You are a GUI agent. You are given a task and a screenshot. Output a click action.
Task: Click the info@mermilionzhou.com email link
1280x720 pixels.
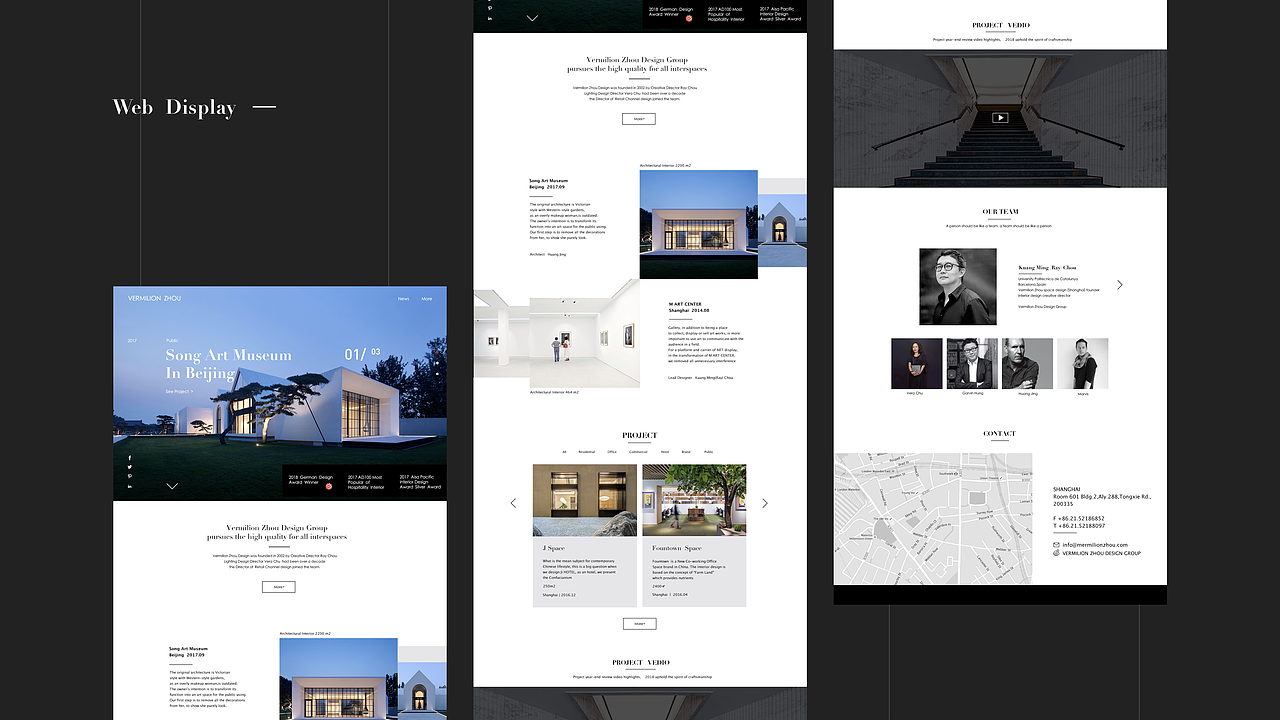[x=1095, y=545]
